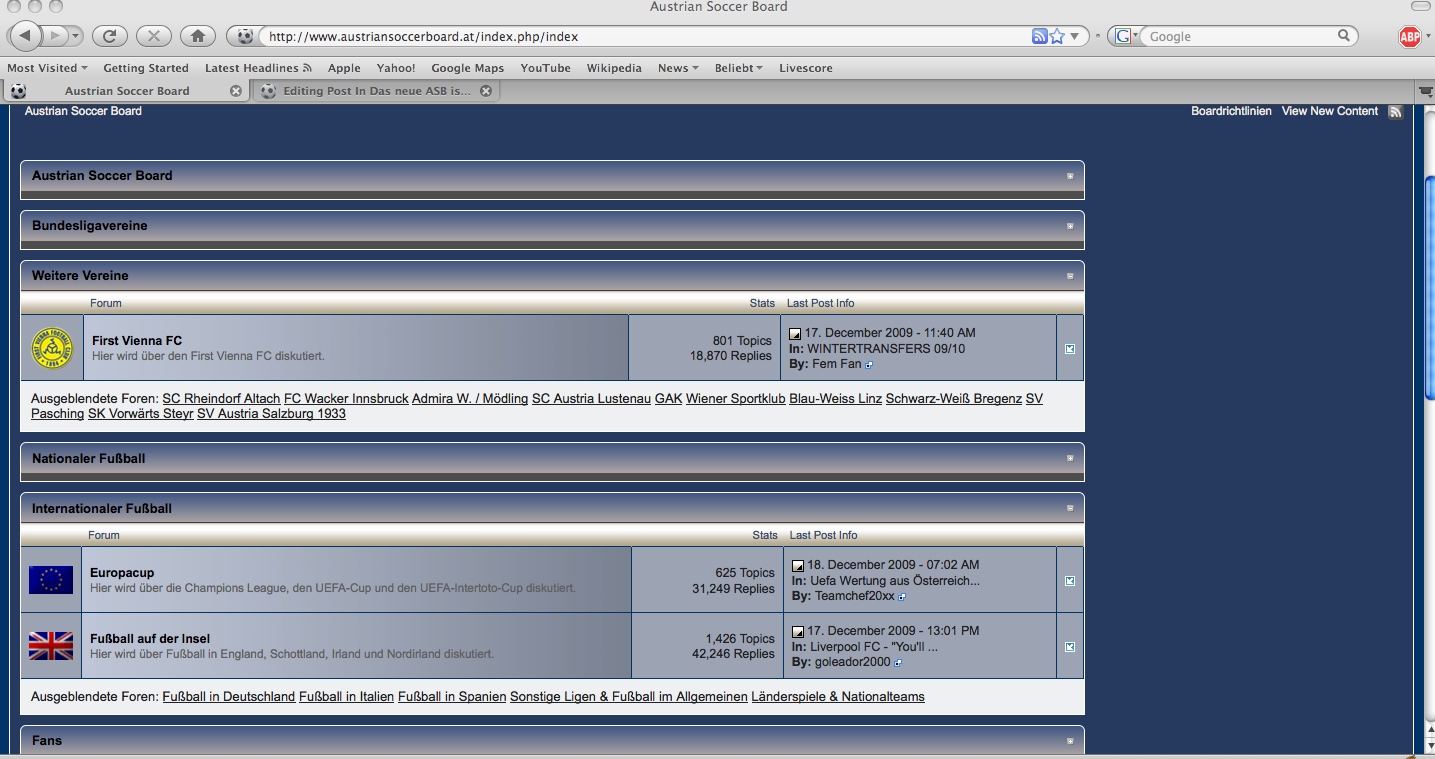Viewport: 1435px width, 759px height.
Task: Open last post icon before 17. December 13:01 PM
Action: (x=798, y=631)
